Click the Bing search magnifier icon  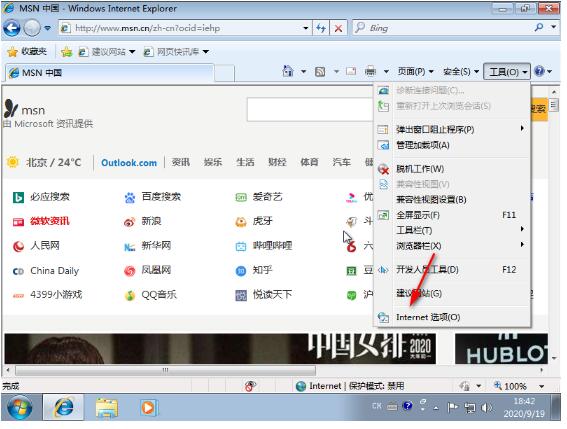click(x=539, y=27)
